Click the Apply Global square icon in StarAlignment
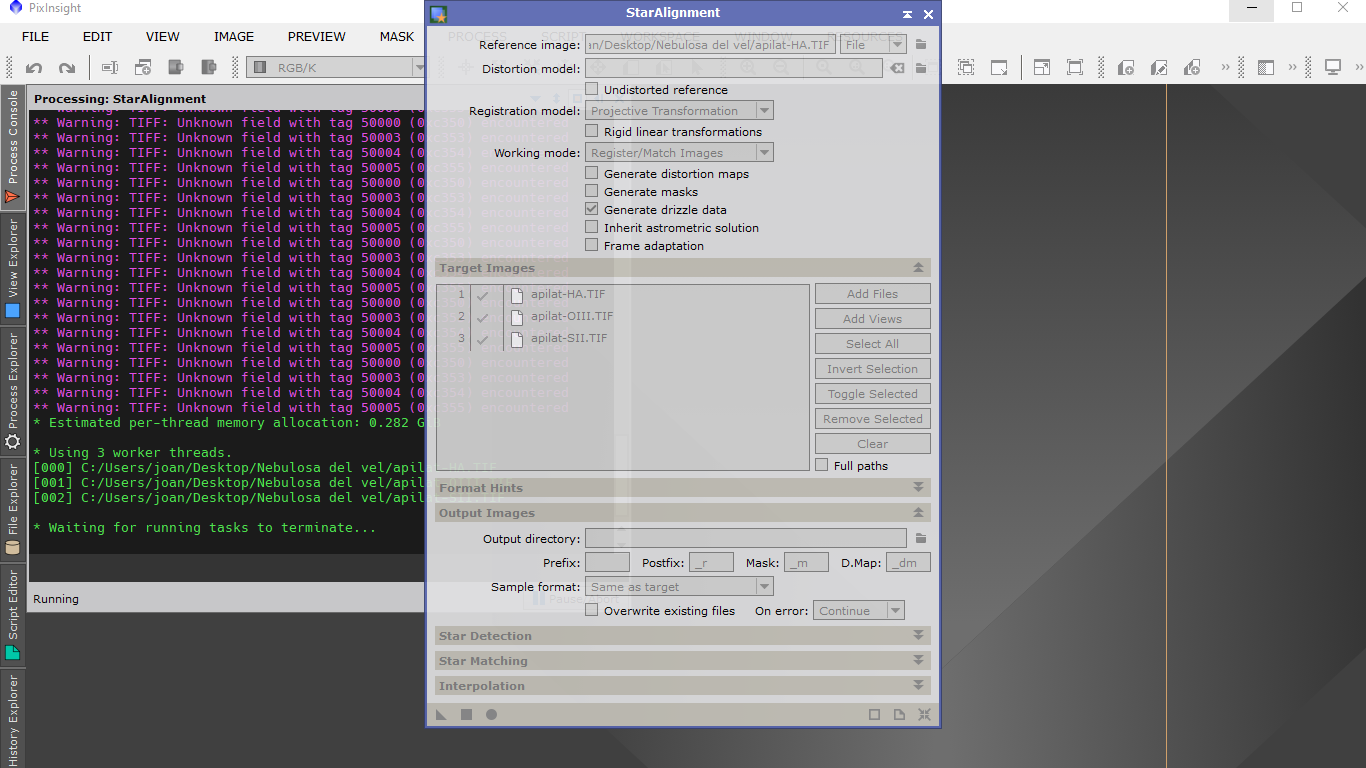The image size is (1366, 768). point(466,715)
